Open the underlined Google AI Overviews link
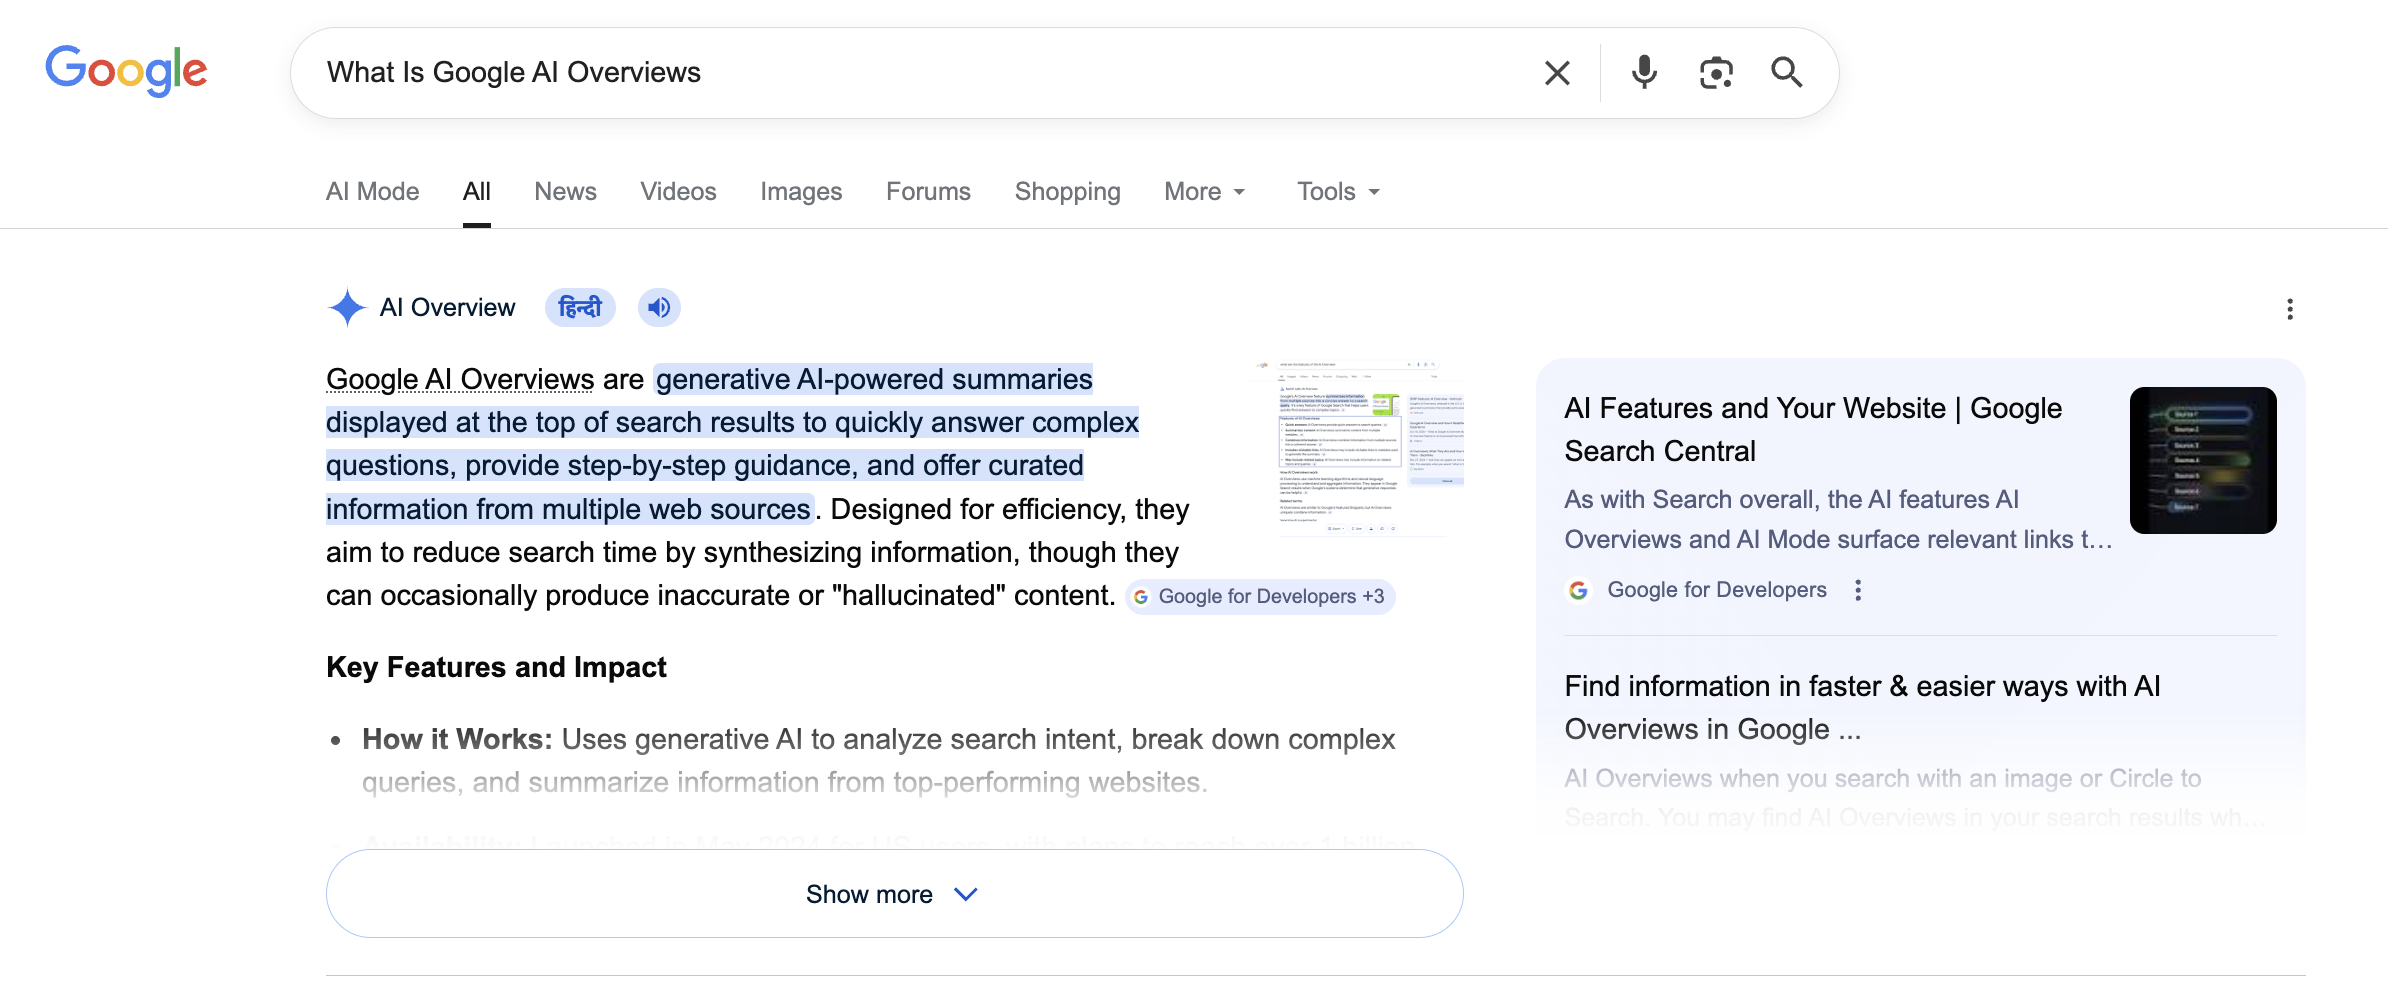 tap(460, 380)
